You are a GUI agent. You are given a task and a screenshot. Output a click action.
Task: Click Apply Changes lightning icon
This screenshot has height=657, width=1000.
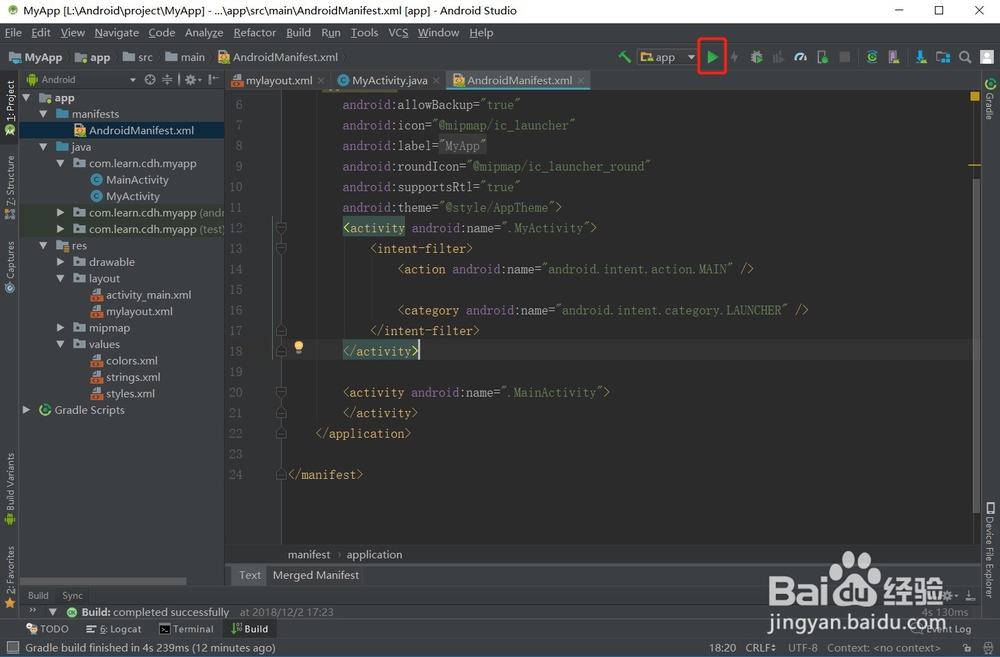point(734,57)
